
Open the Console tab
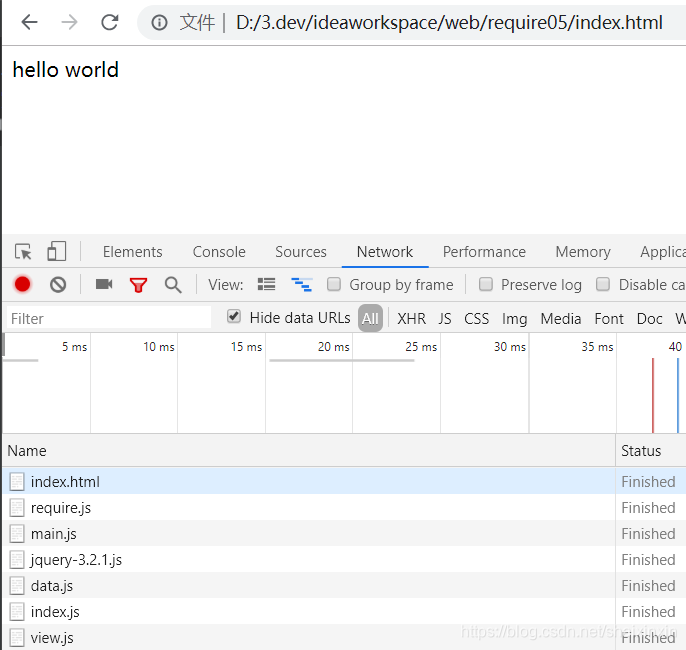(x=219, y=252)
